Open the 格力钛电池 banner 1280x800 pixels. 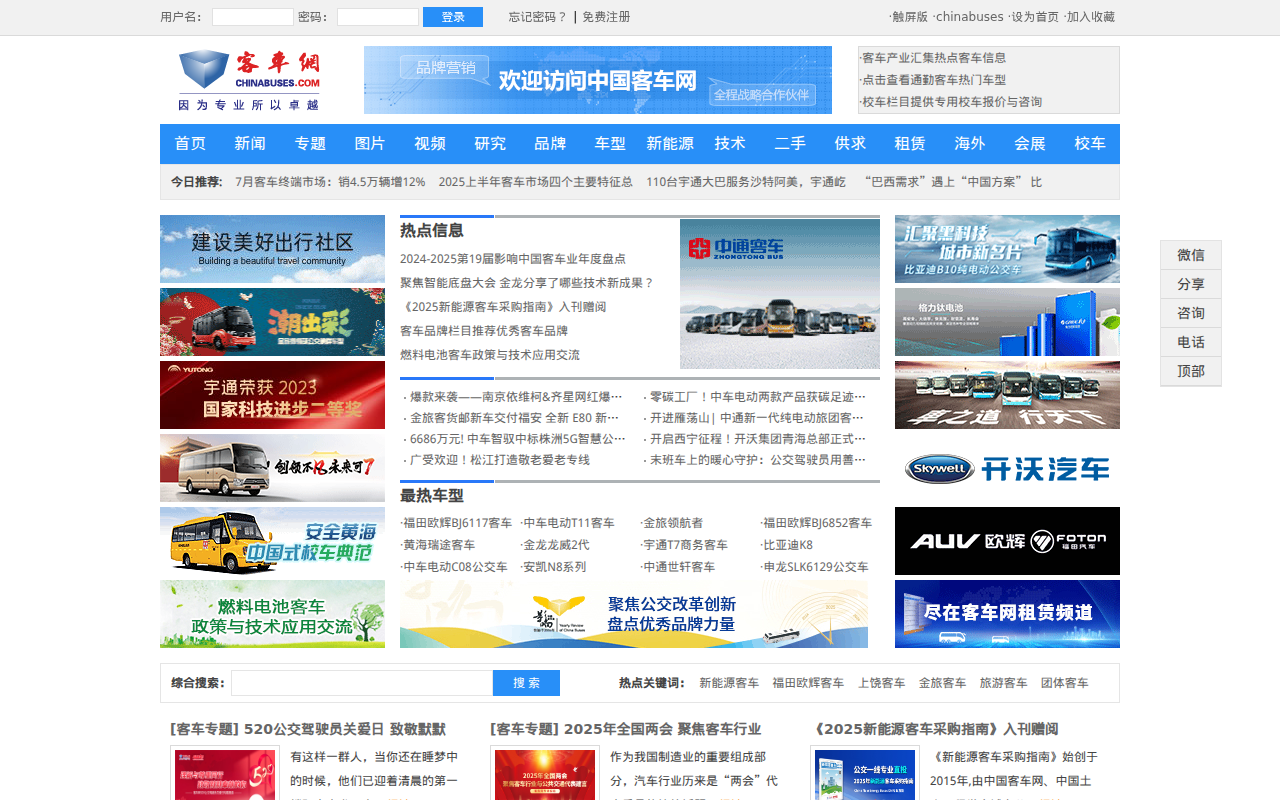click(1007, 322)
